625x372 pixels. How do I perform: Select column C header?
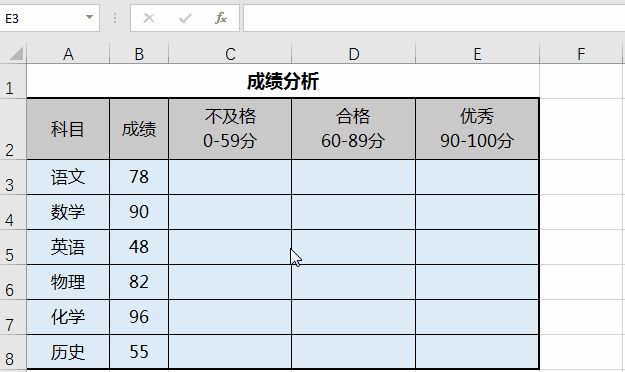(230, 54)
